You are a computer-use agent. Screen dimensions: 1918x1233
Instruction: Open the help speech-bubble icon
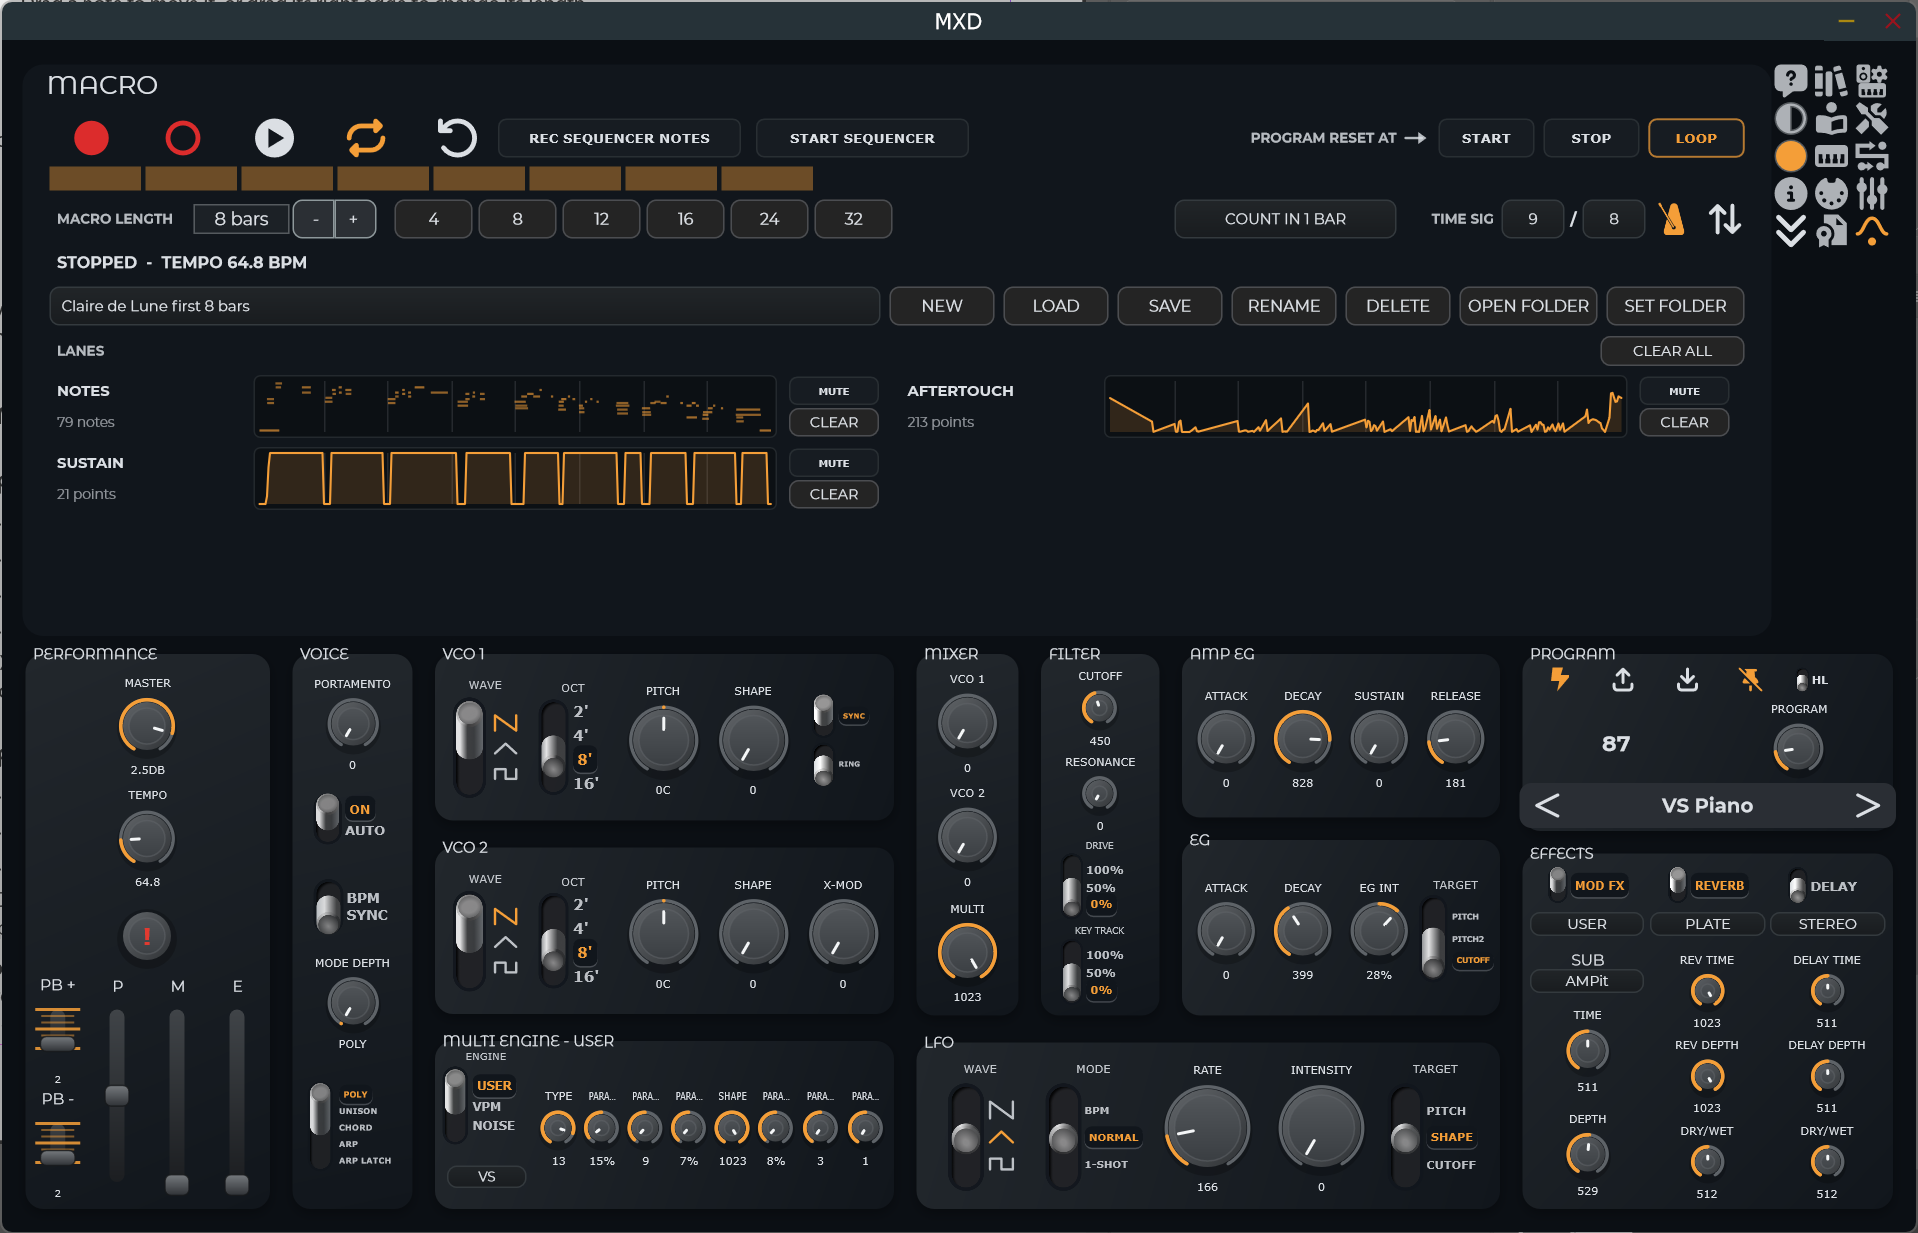(1790, 80)
